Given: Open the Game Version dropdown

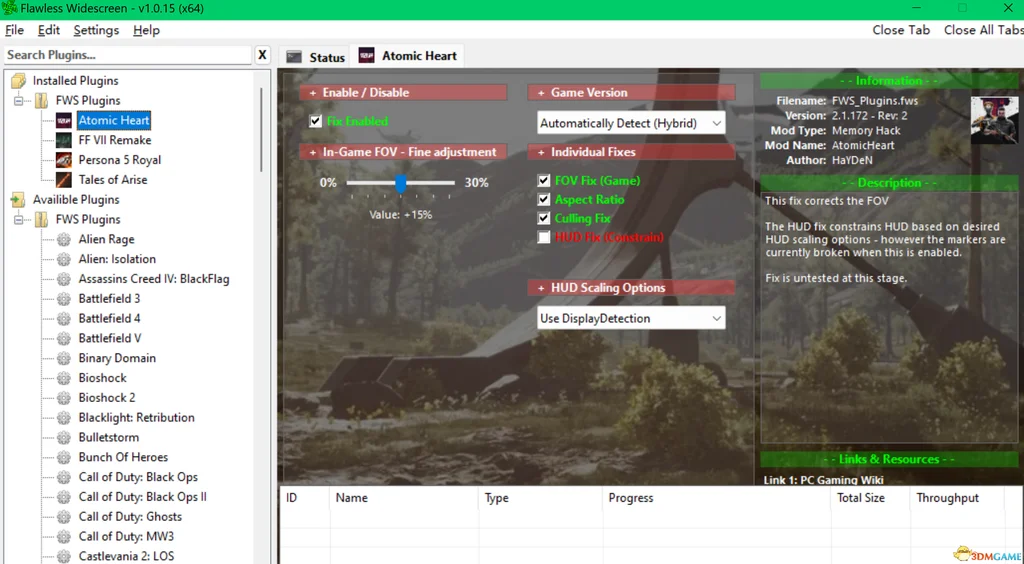Looking at the screenshot, I should coord(631,123).
